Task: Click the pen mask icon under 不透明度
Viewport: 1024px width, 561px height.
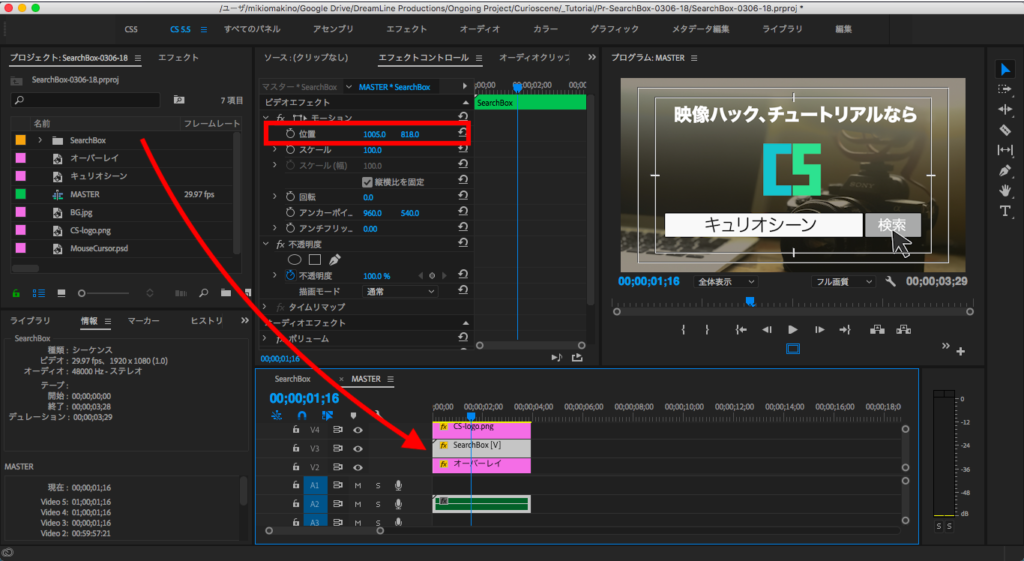Action: tap(334, 260)
